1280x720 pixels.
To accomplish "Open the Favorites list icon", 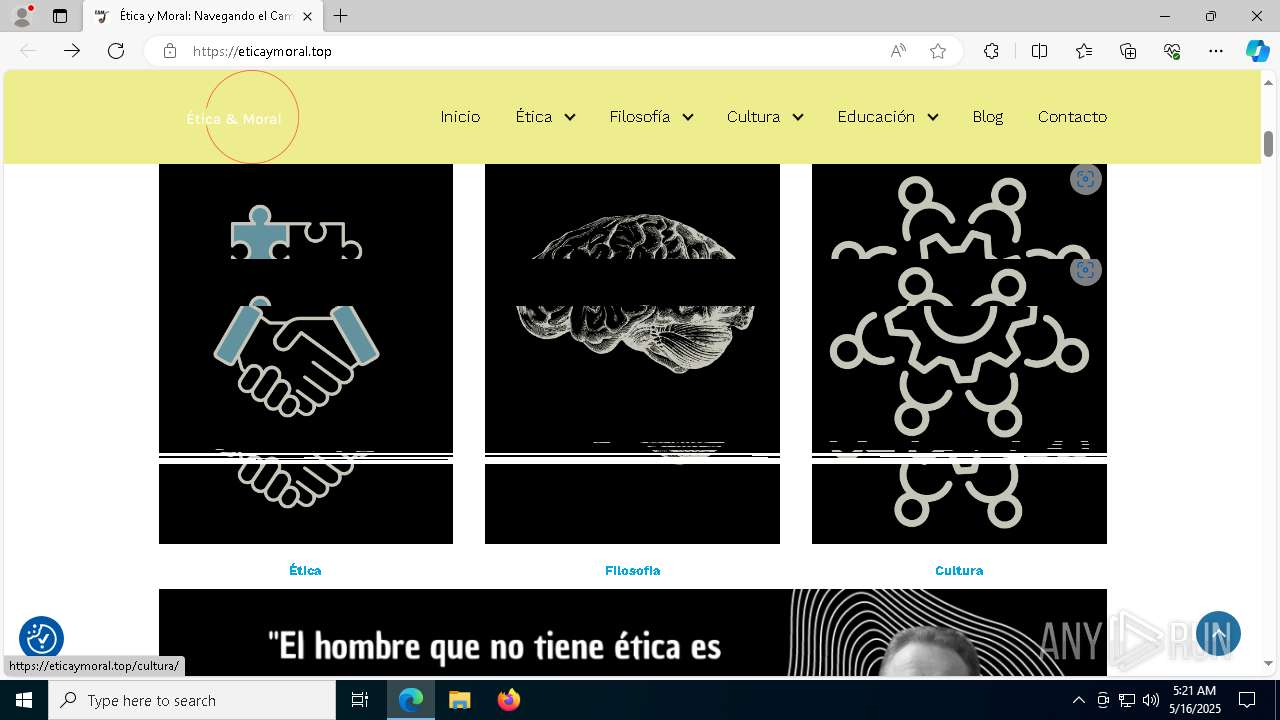I will [x=1084, y=51].
